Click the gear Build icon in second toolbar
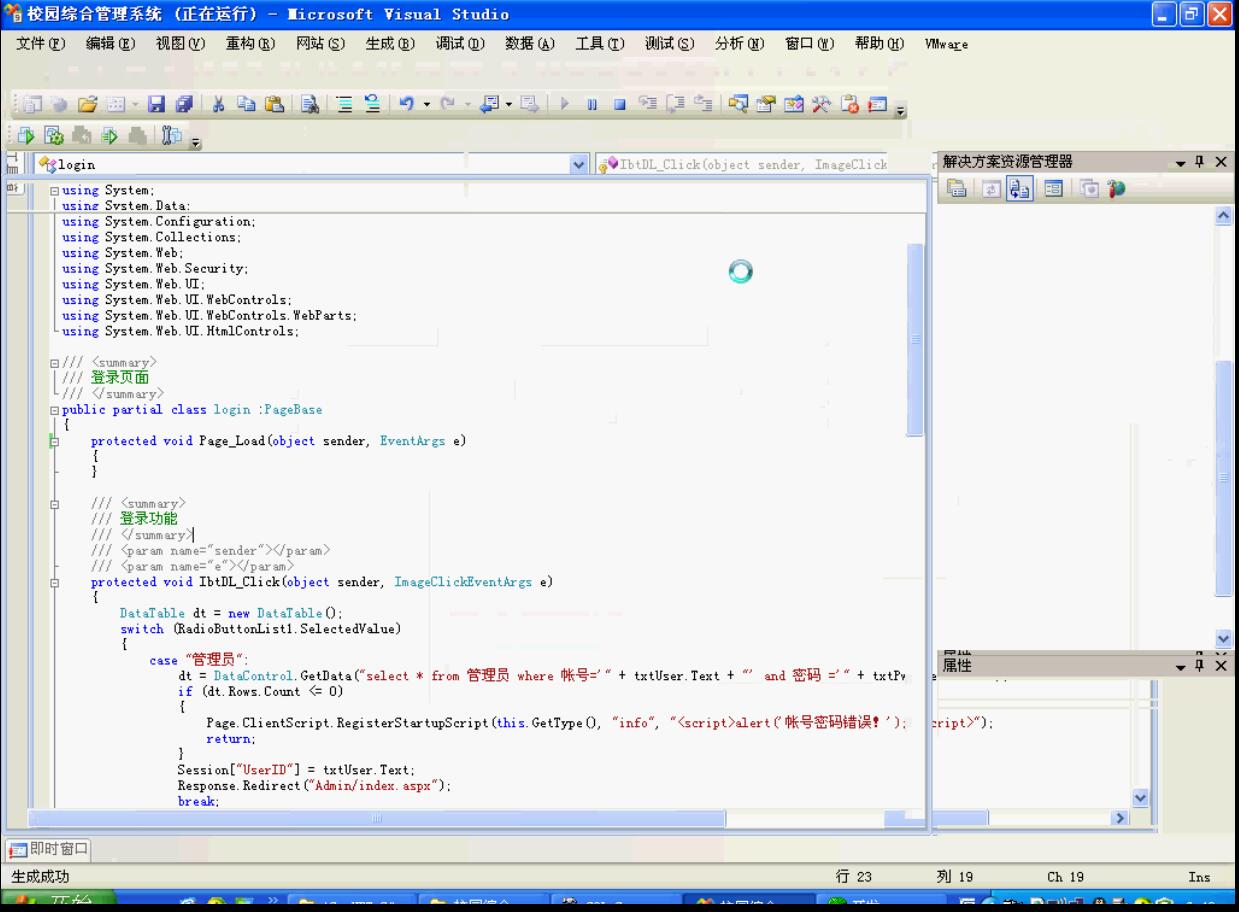Screen dimensions: 1239x912 [x=53, y=136]
